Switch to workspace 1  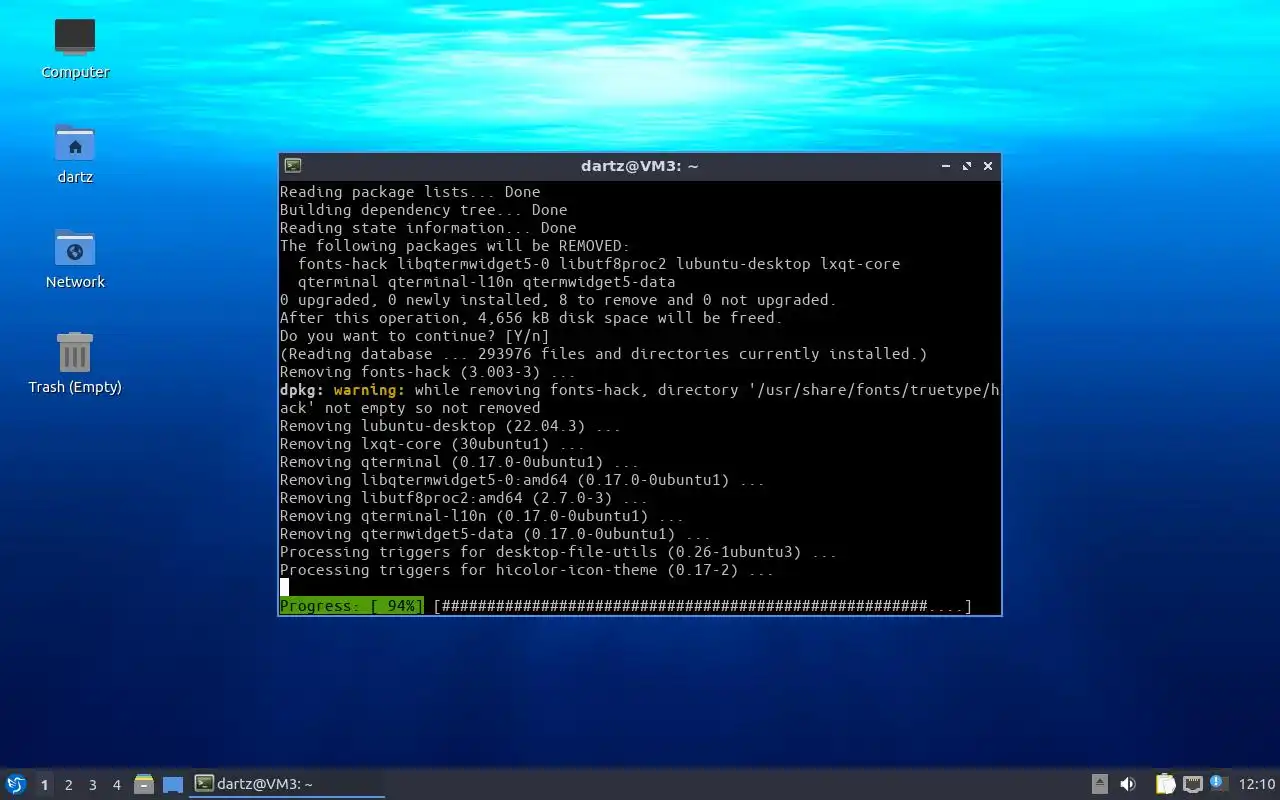[x=44, y=785]
